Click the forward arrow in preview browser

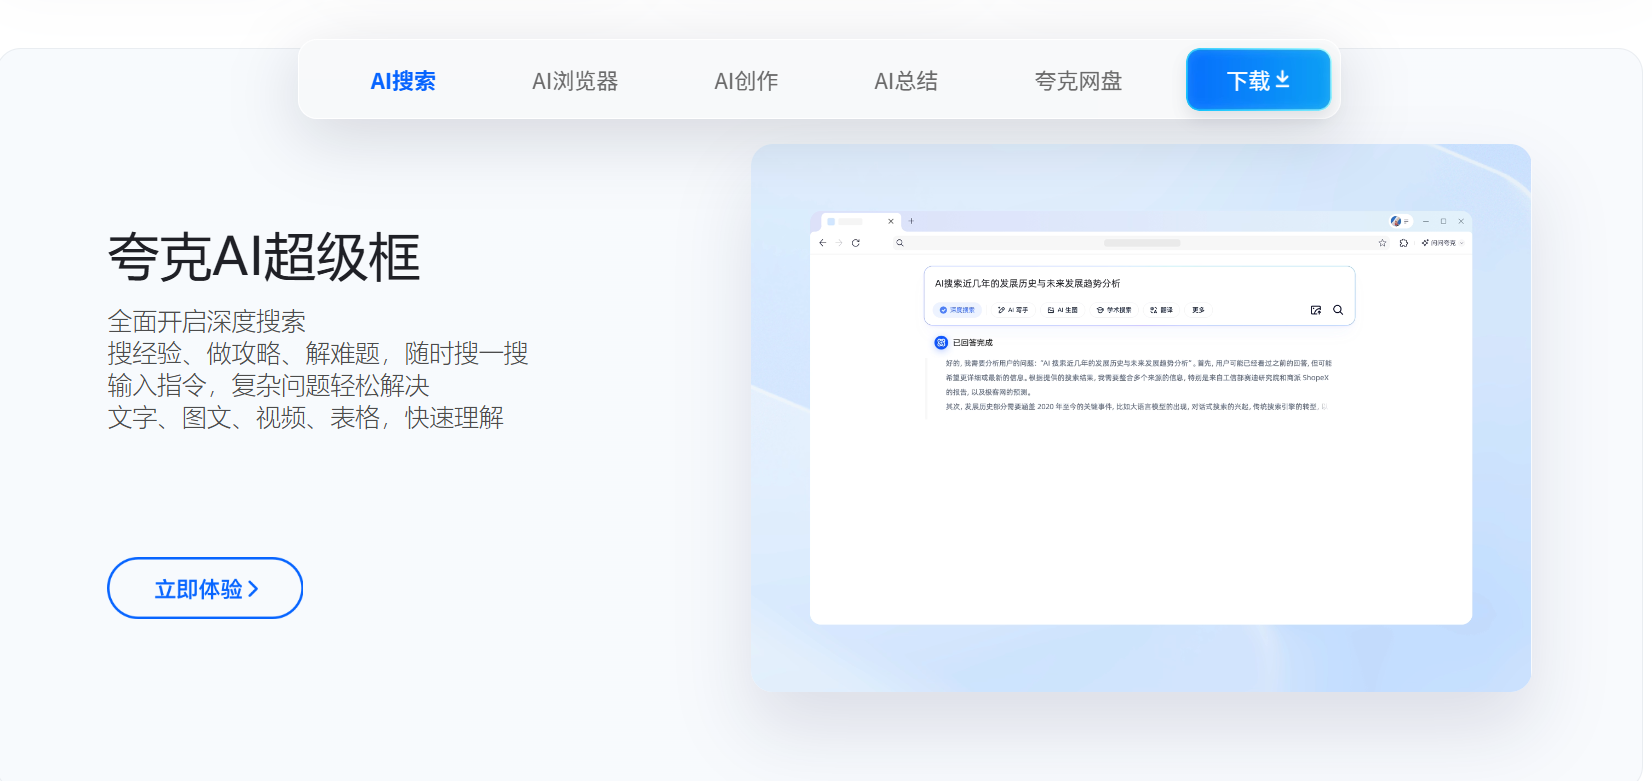[x=839, y=243]
